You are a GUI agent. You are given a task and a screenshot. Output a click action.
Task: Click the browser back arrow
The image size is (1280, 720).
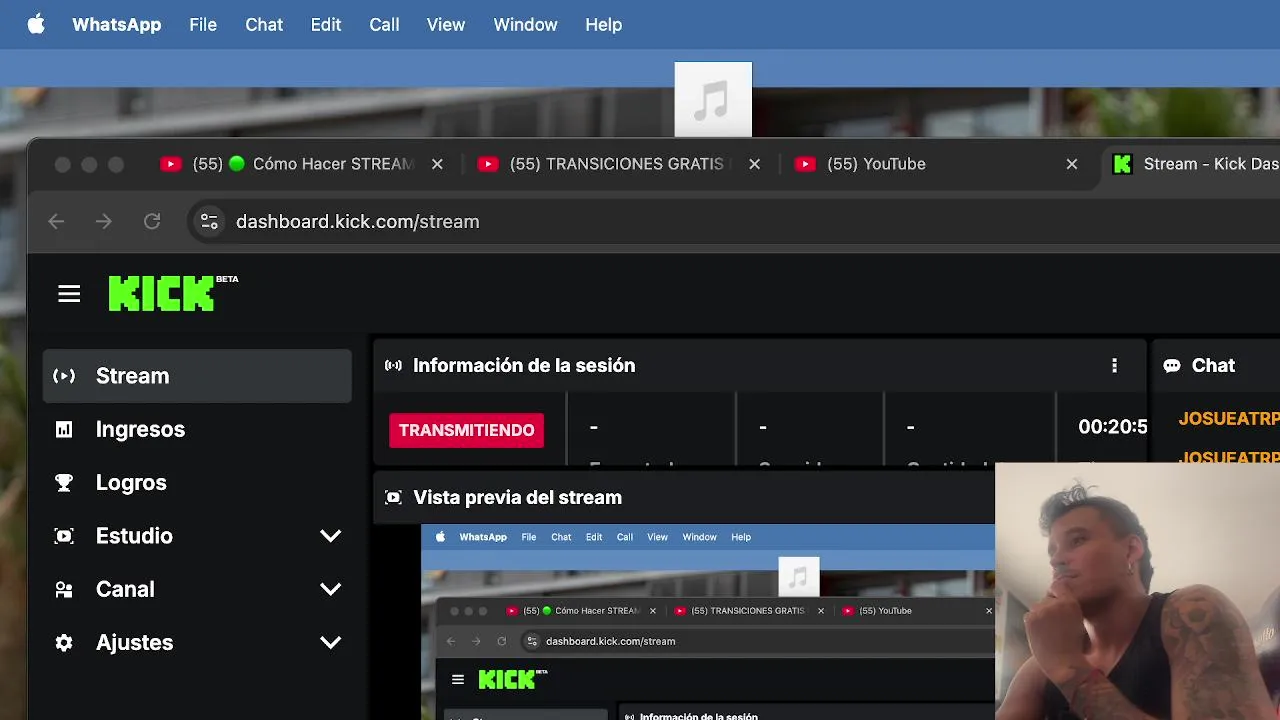[56, 222]
